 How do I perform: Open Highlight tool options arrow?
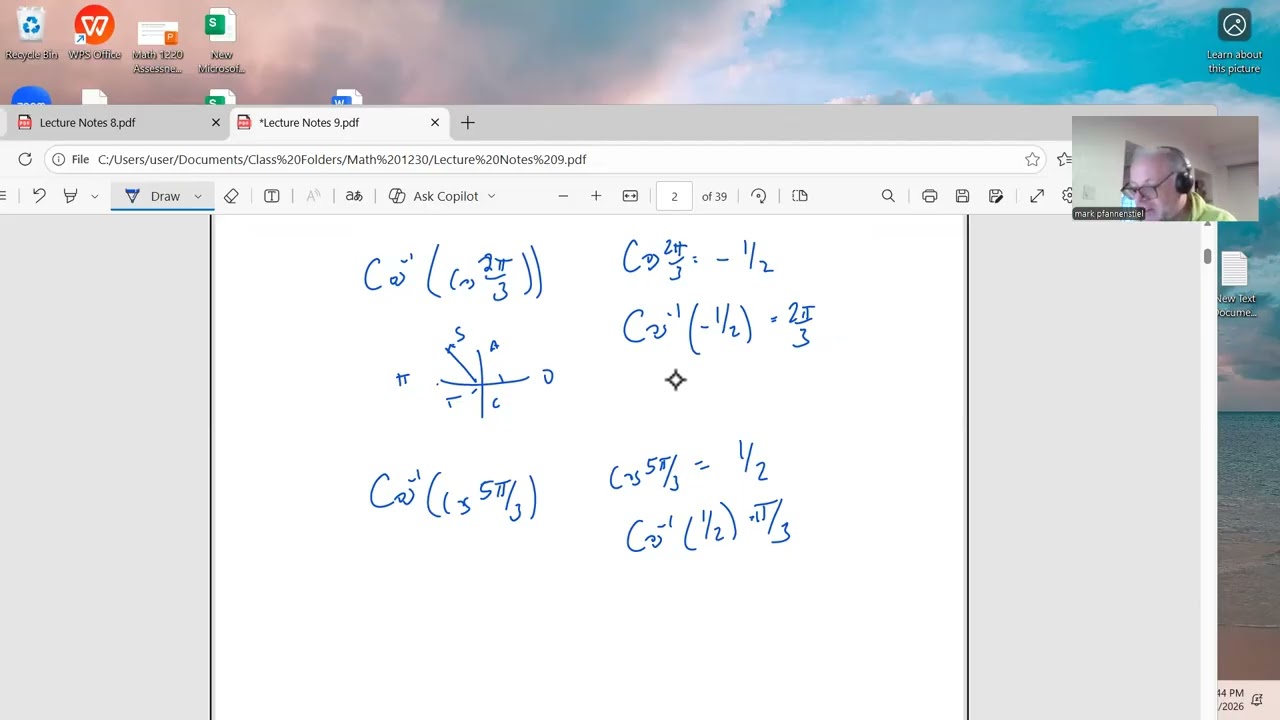pos(95,196)
